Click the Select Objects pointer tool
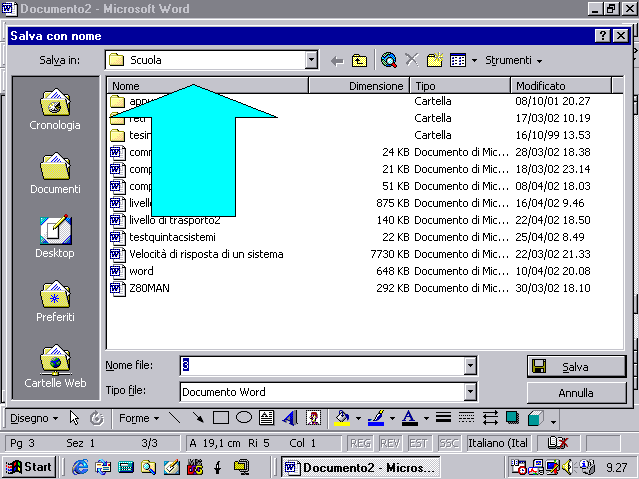Image resolution: width=639 pixels, height=479 pixels. 74,418
